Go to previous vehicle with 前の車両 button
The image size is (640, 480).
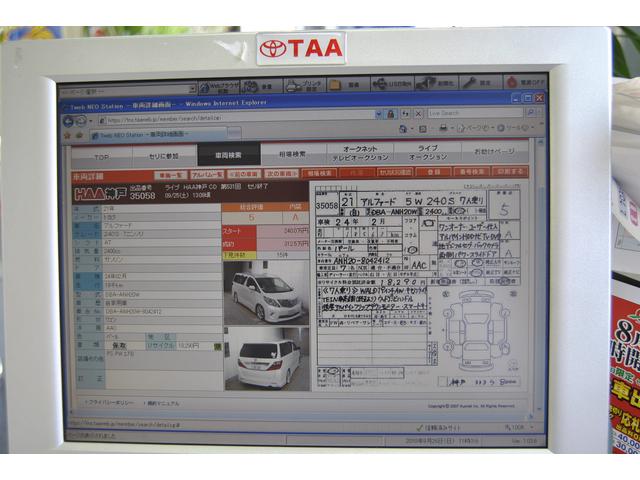244,174
